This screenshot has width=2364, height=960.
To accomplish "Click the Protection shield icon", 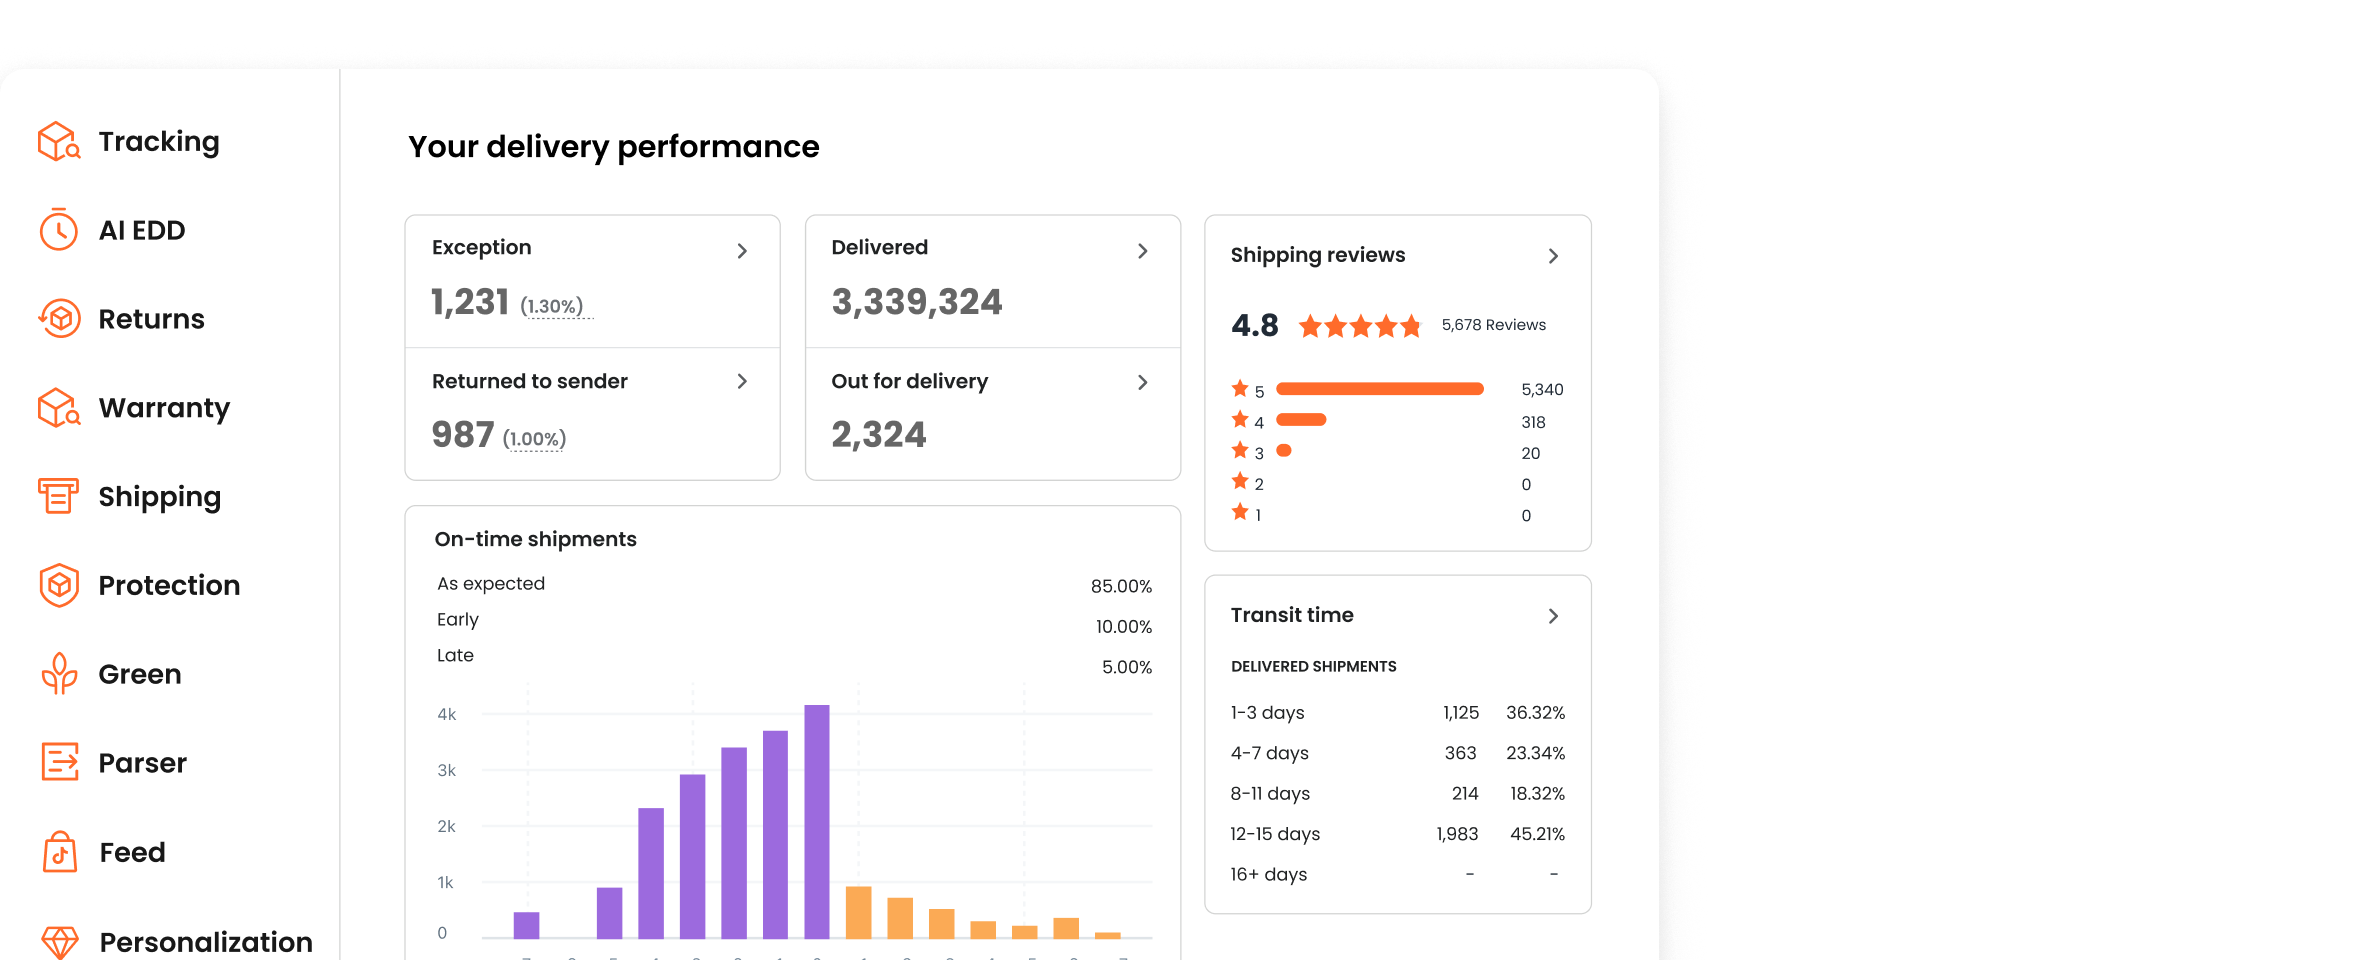I will [x=59, y=585].
